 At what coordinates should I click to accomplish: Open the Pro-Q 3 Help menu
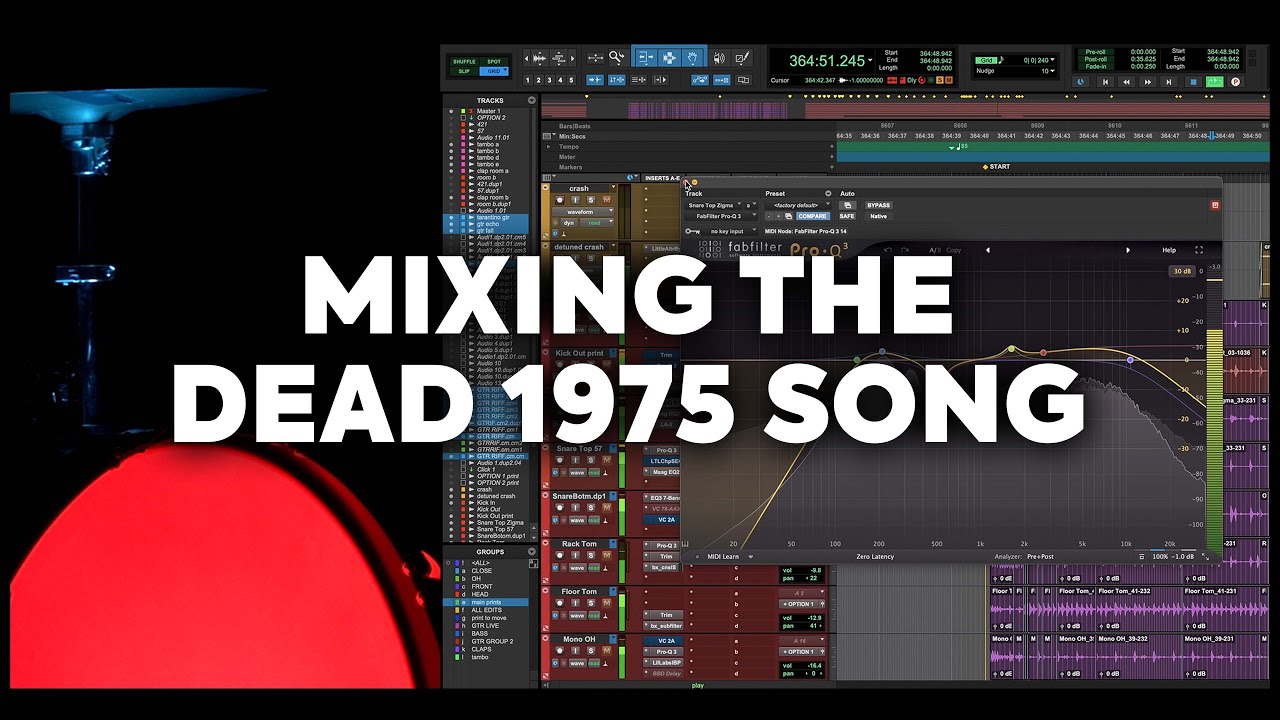point(1169,250)
